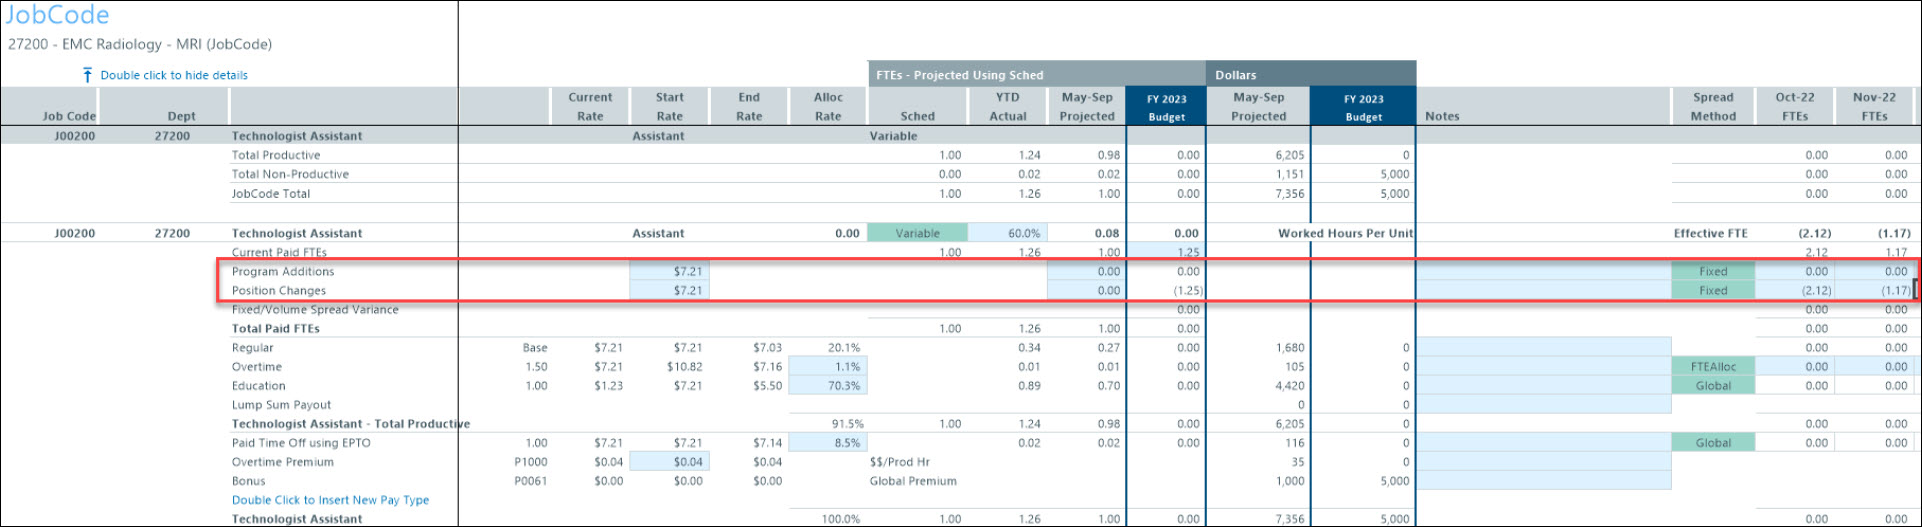This screenshot has height=527, width=1922.
Task: Select Paid Time Off 8.5% alloc rate
Action: [828, 443]
